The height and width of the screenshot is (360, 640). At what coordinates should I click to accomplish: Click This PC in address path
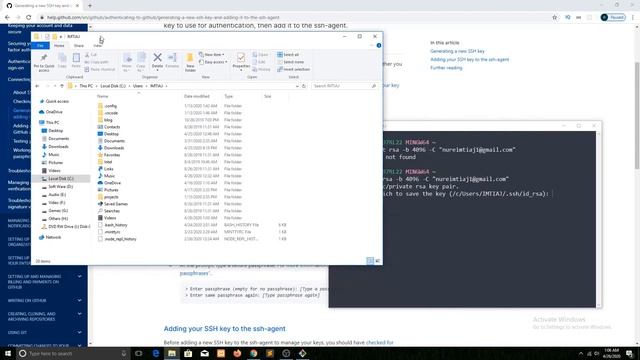click(86, 86)
